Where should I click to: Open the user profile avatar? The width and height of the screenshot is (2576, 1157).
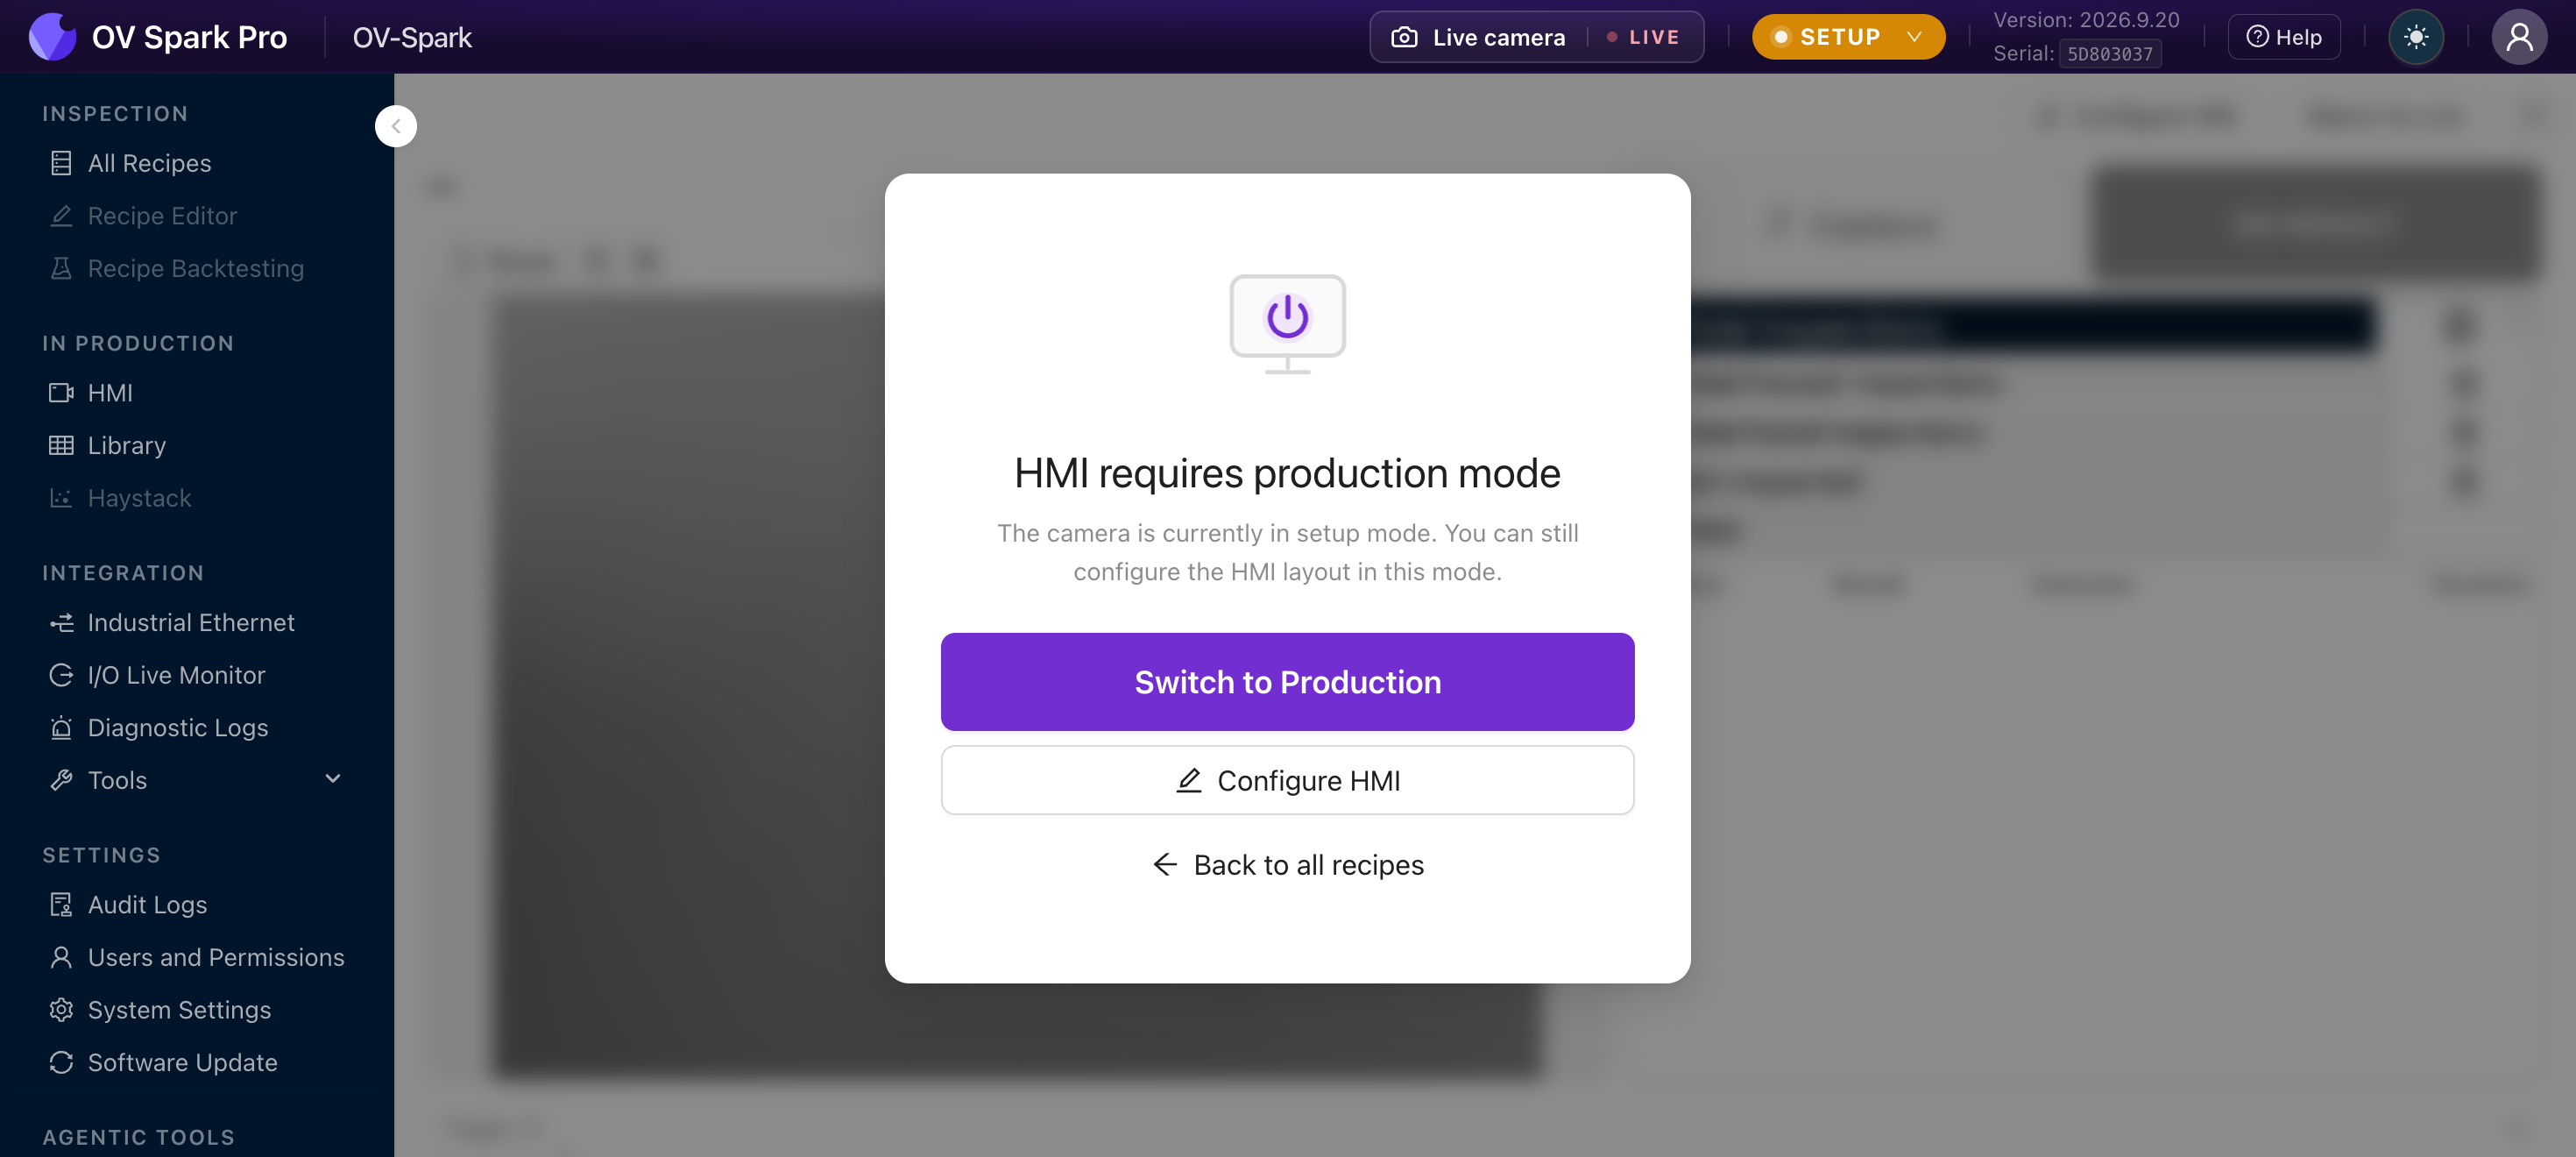tap(2519, 37)
